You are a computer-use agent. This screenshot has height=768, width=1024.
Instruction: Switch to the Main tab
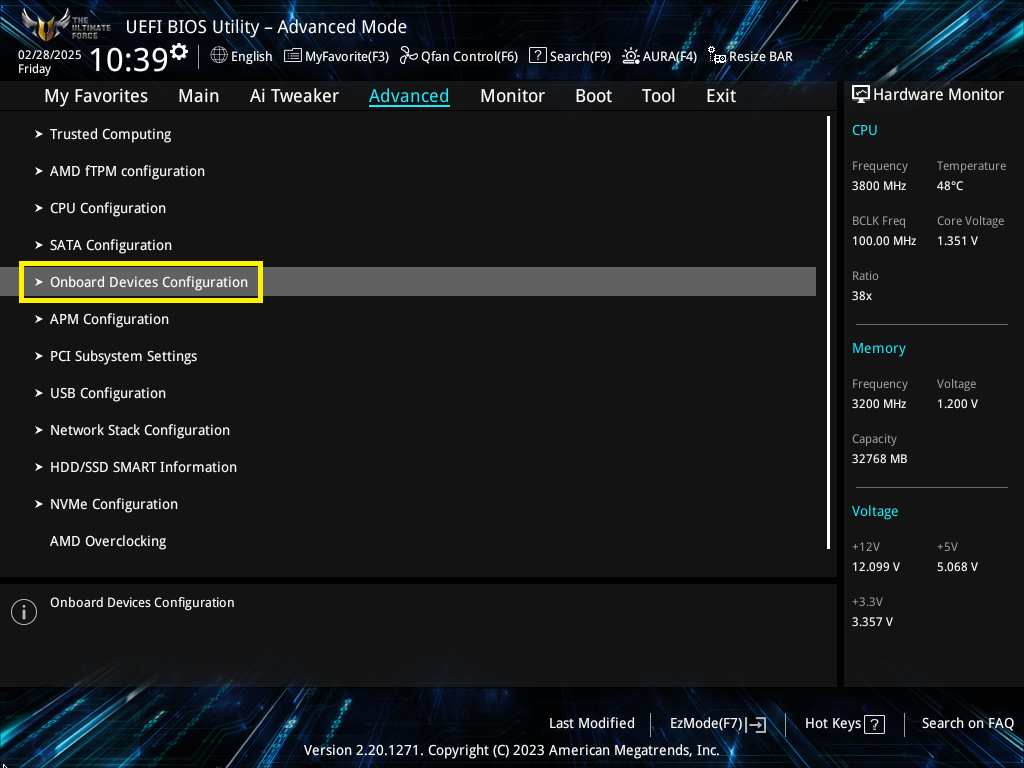[x=199, y=96]
